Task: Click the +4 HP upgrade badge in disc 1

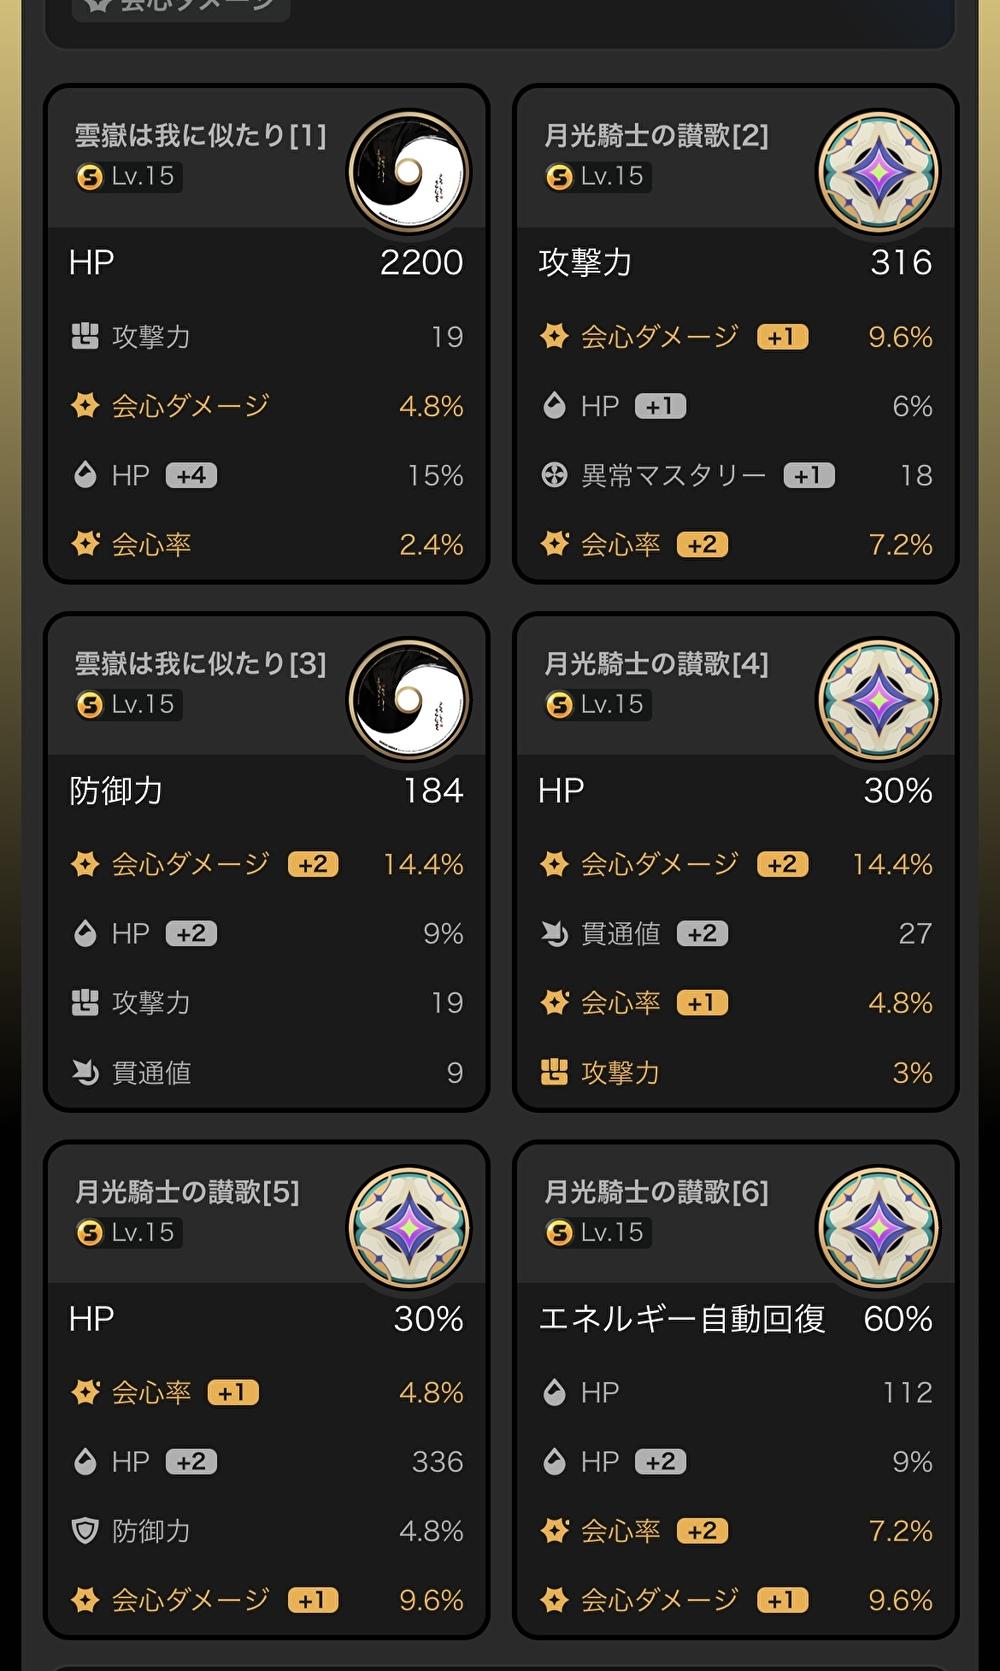Action: [x=191, y=475]
